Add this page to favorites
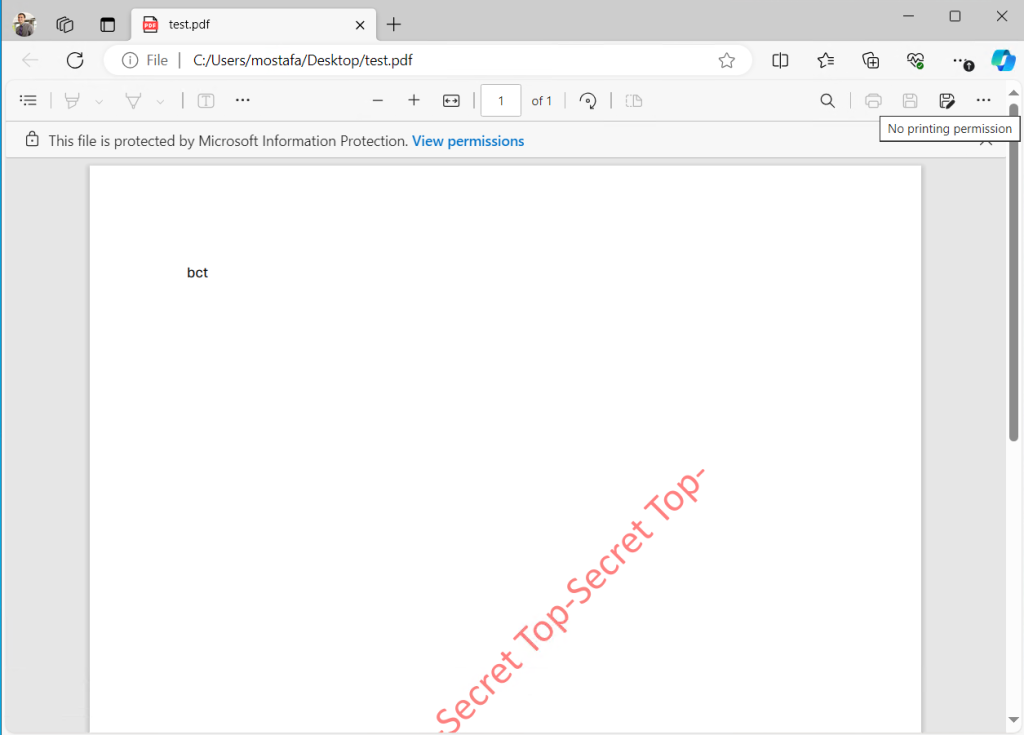The height and width of the screenshot is (735, 1024). (727, 61)
